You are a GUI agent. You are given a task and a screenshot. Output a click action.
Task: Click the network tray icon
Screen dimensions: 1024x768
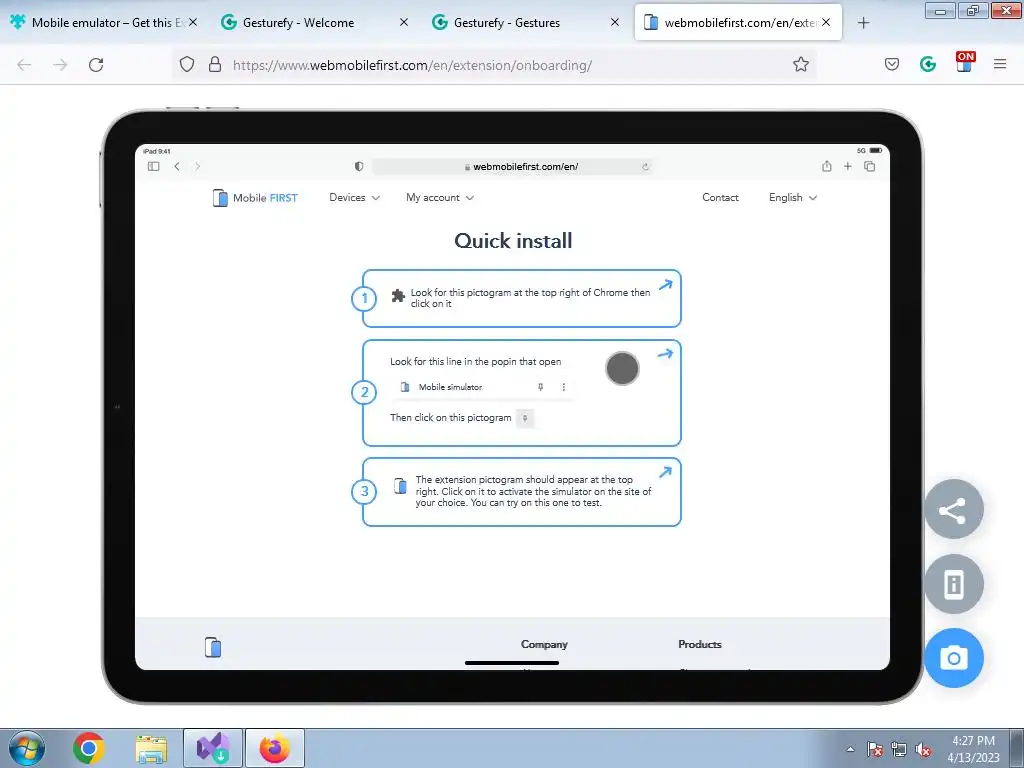pyautogui.click(x=899, y=749)
